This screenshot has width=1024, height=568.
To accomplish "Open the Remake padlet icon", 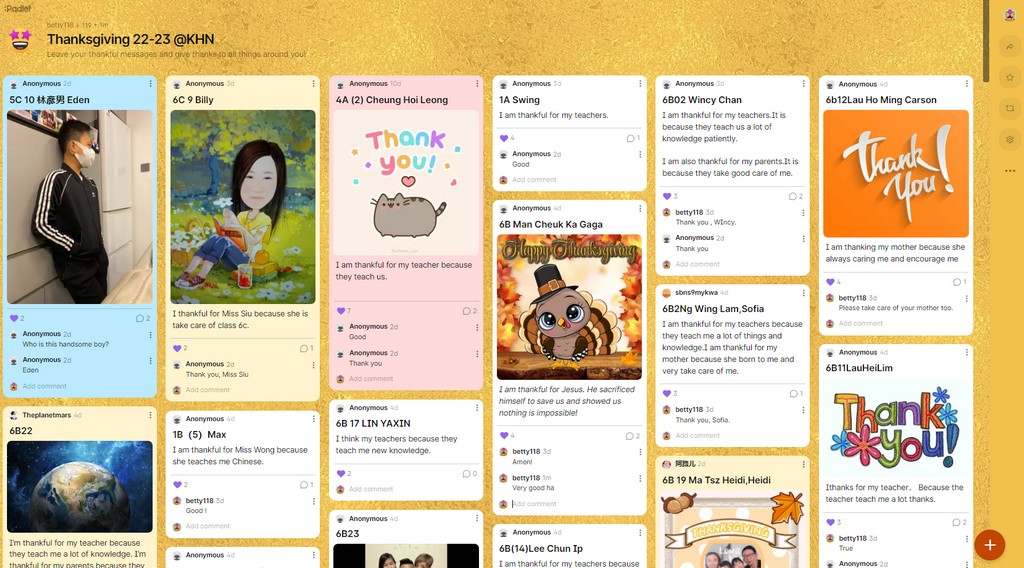I will pyautogui.click(x=1010, y=108).
